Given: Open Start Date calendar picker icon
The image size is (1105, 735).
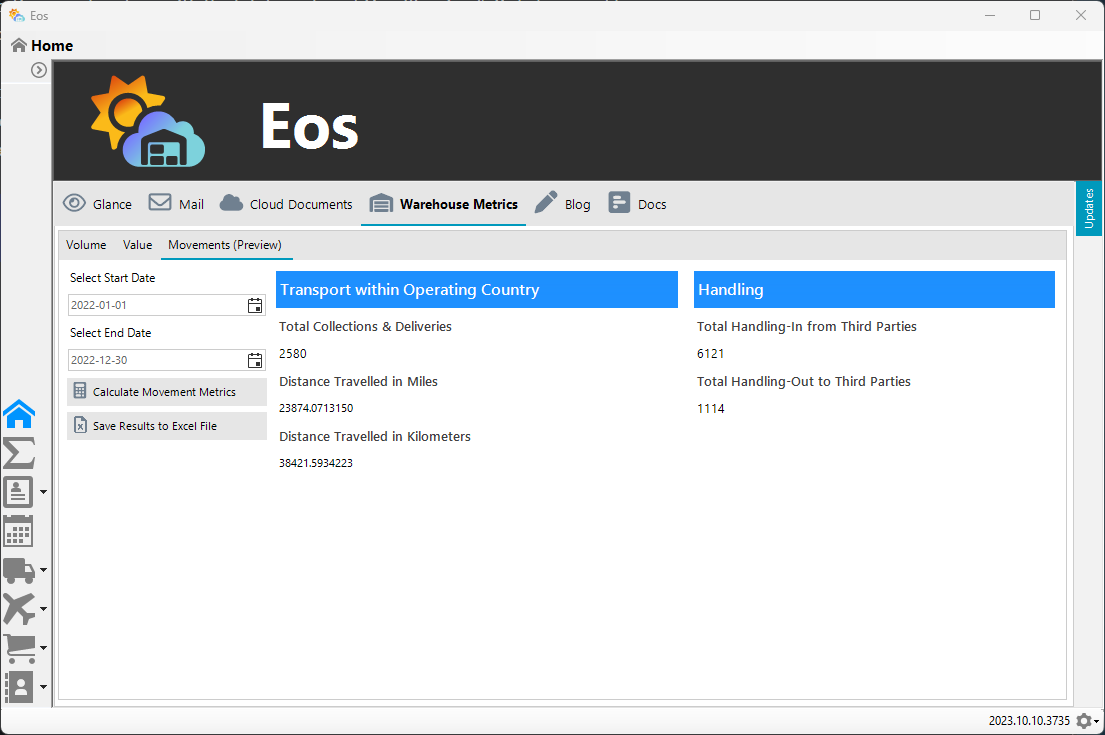Looking at the screenshot, I should 255,306.
